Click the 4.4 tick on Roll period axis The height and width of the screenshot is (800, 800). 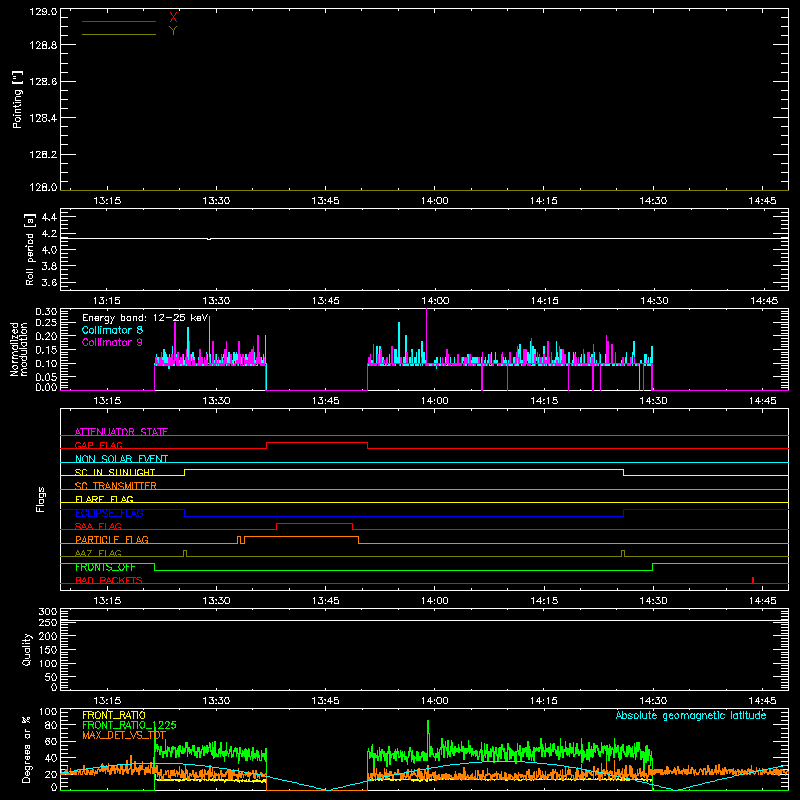pos(49,217)
